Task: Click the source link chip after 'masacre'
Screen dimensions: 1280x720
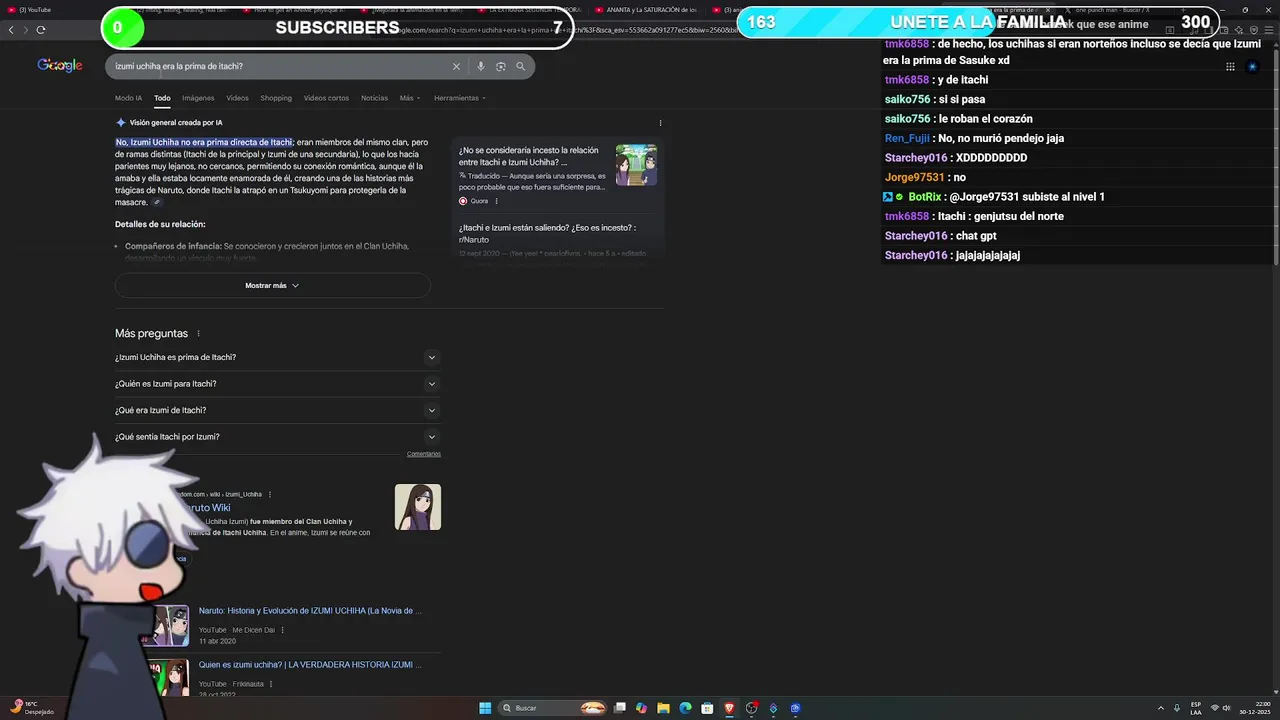Action: 157,202
